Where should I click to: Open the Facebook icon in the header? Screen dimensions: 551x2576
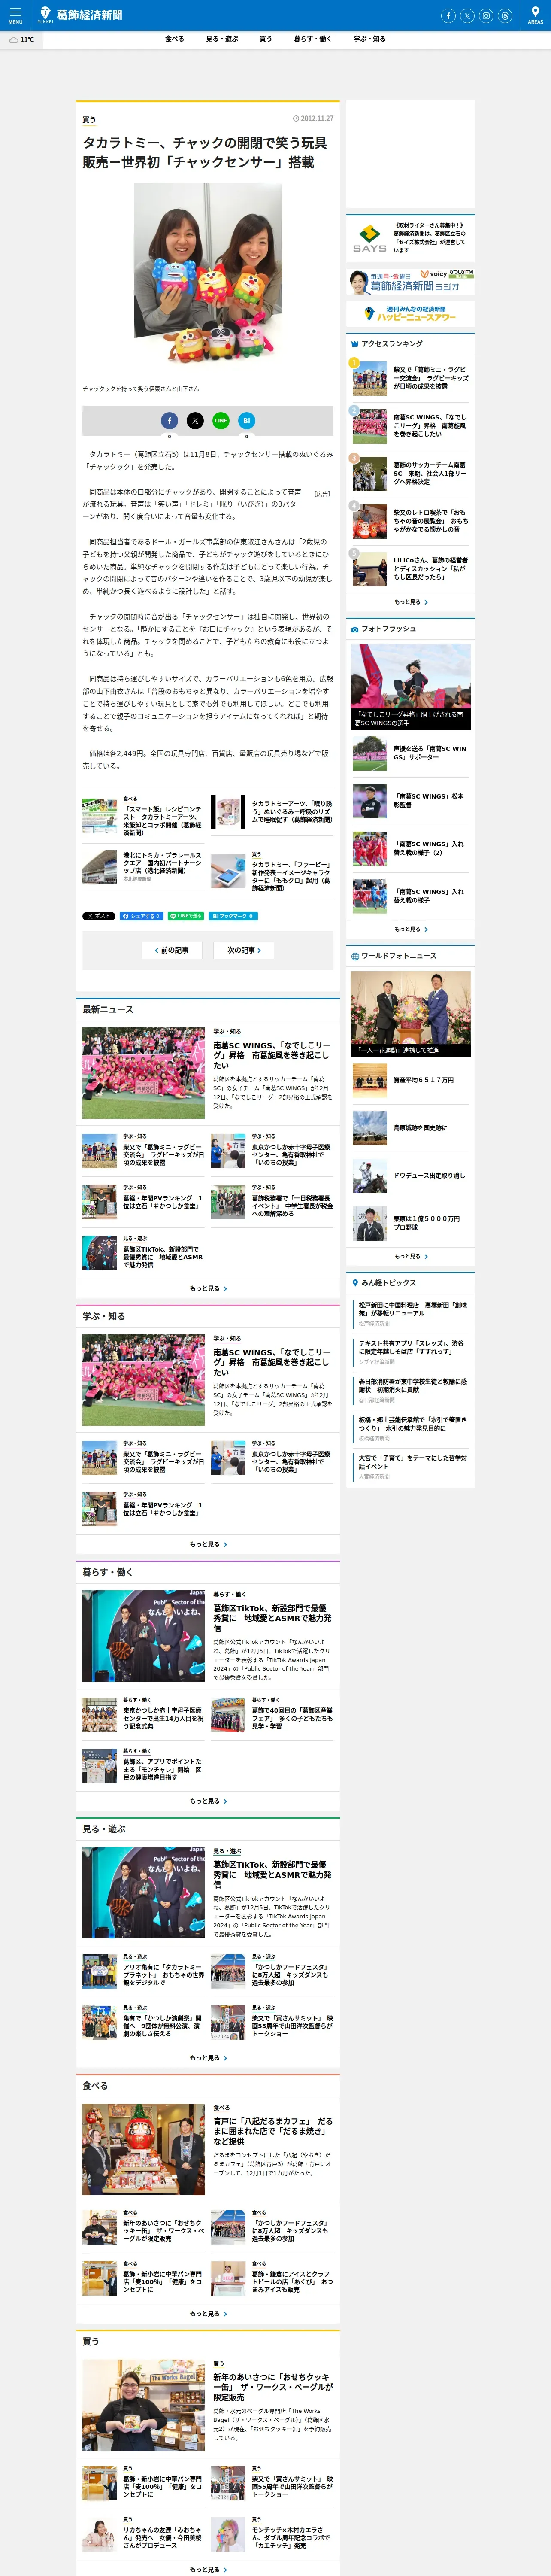point(448,15)
